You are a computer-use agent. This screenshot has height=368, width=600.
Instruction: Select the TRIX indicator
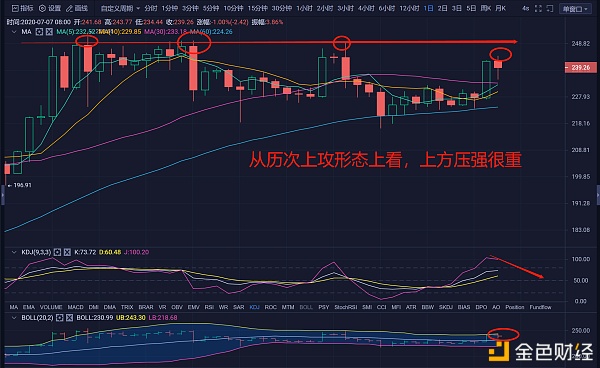(127, 307)
